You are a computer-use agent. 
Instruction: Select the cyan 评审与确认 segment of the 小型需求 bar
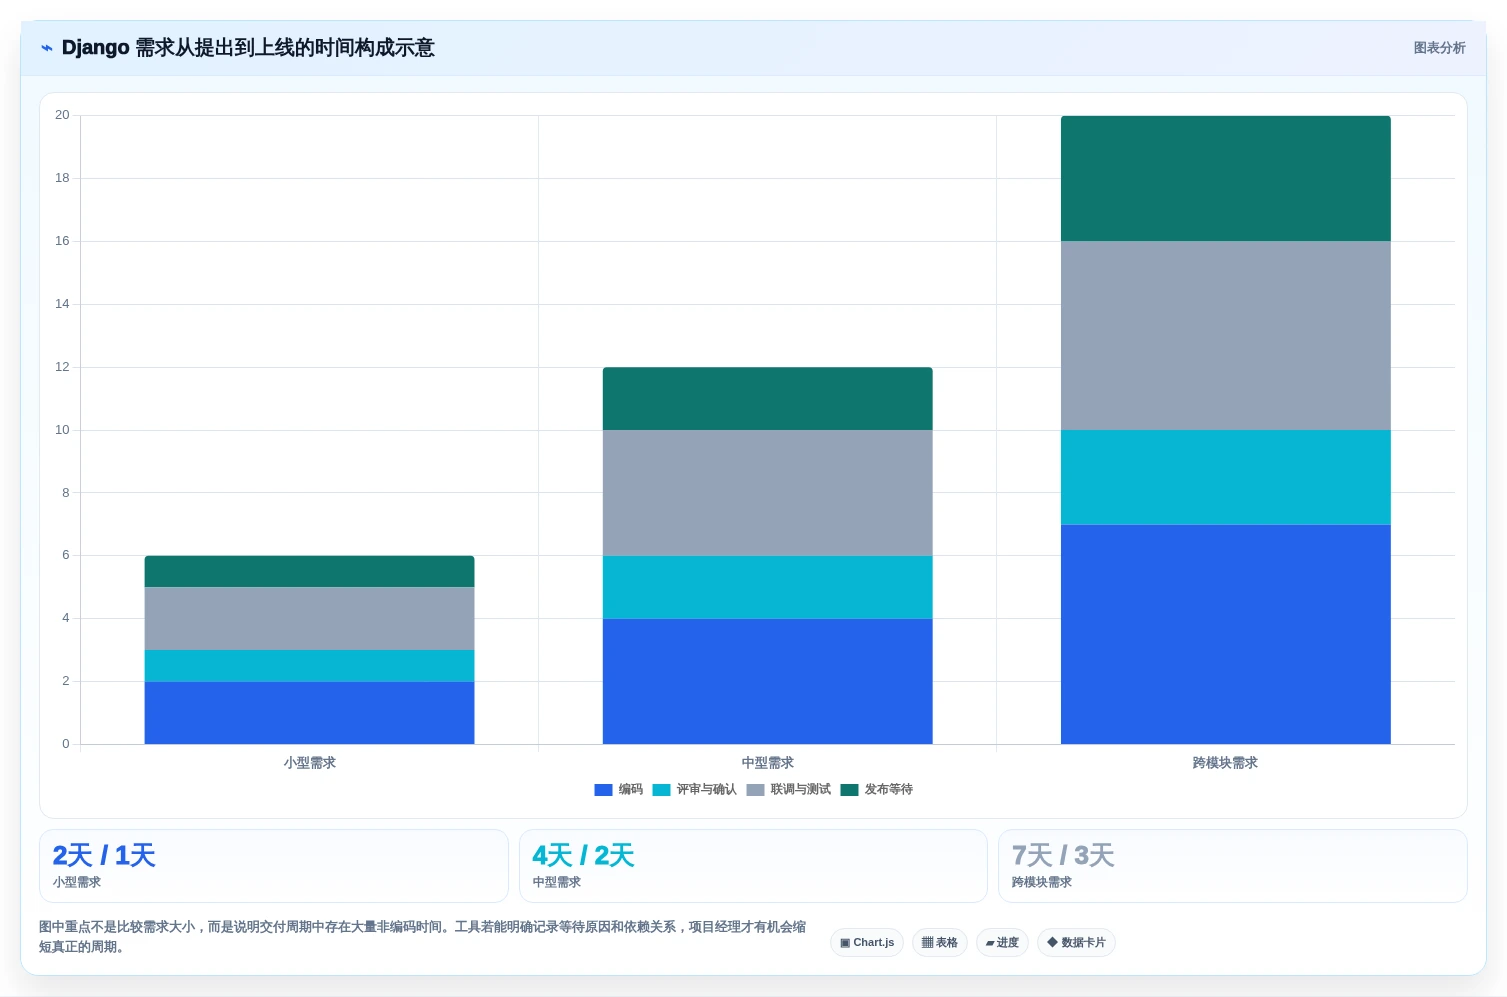[x=309, y=666]
